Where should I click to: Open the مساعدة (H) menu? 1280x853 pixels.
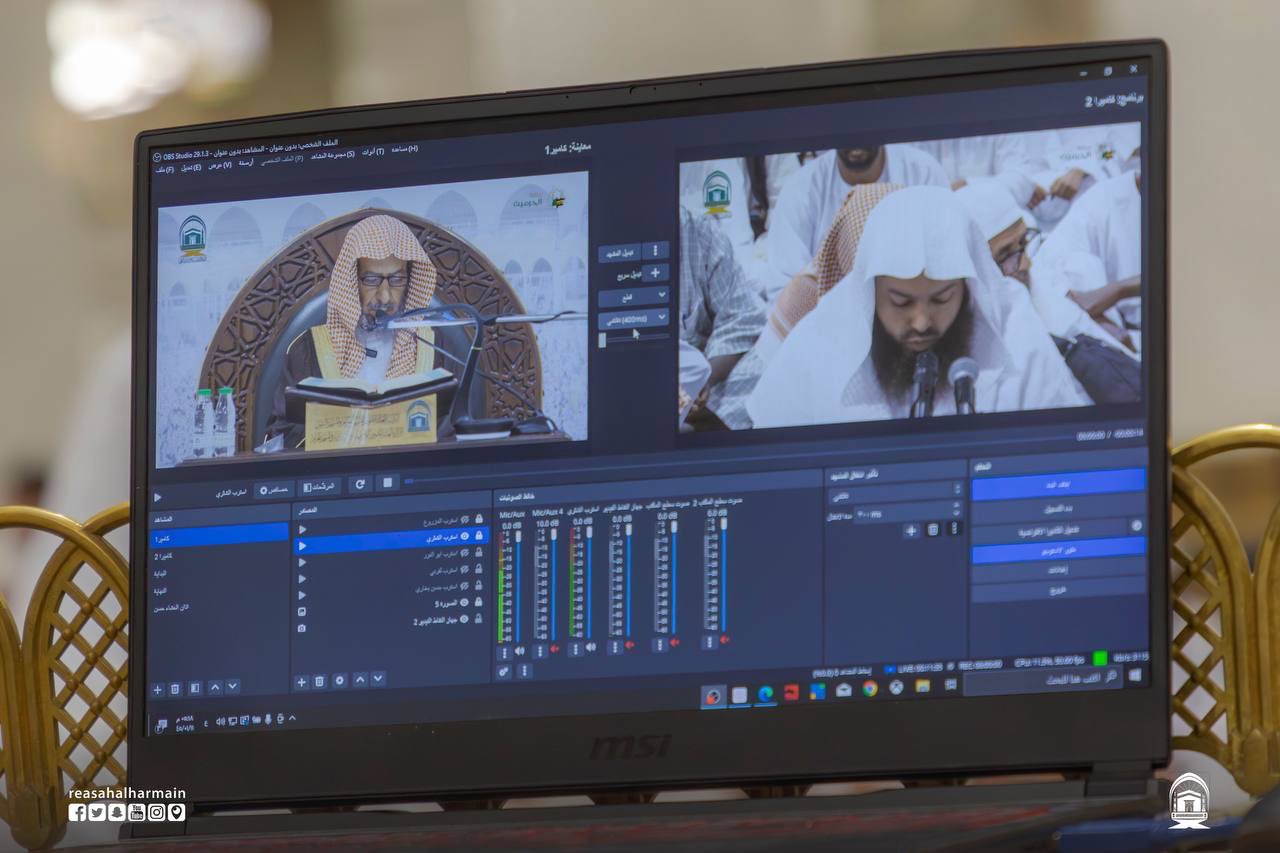click(x=404, y=149)
